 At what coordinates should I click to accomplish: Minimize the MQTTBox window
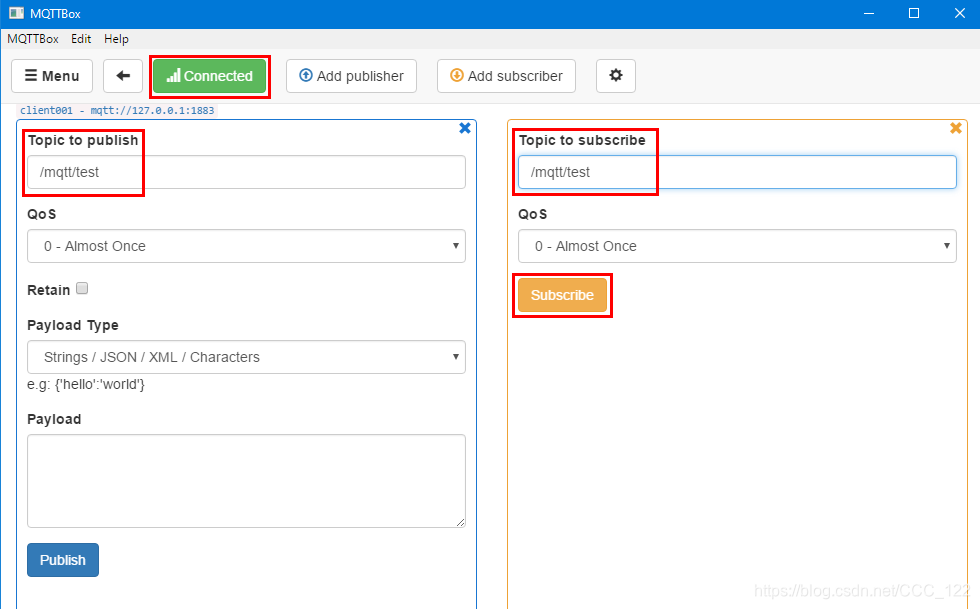pos(869,13)
